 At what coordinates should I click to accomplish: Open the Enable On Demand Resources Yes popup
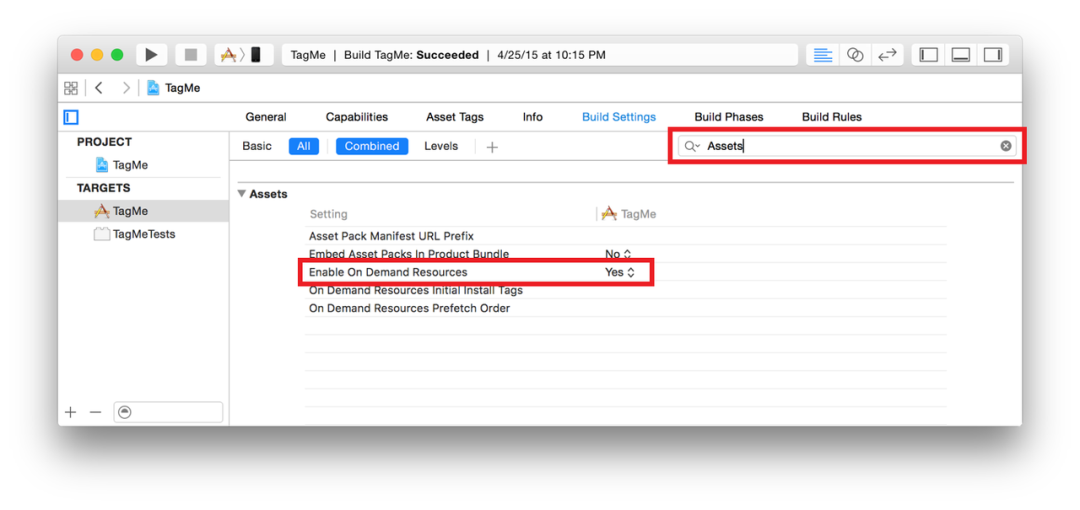click(x=619, y=272)
